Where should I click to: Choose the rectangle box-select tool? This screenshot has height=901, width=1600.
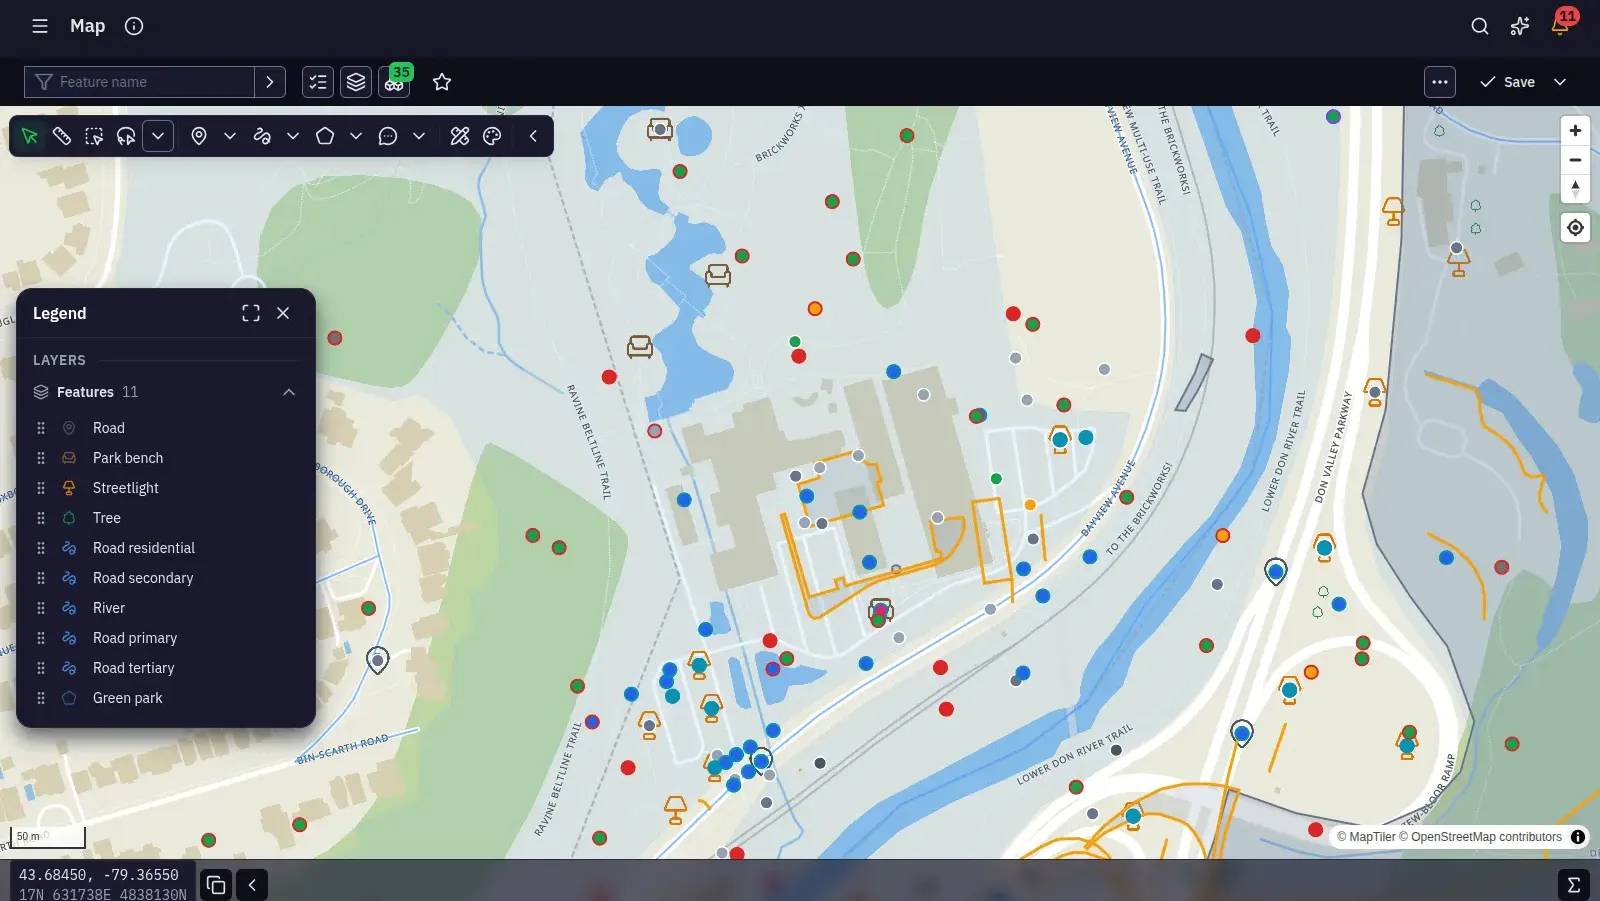[x=94, y=136]
